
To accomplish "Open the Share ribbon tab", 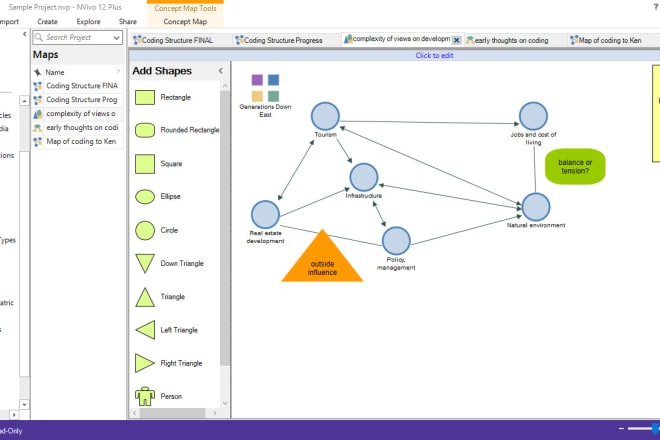I will tap(128, 21).
